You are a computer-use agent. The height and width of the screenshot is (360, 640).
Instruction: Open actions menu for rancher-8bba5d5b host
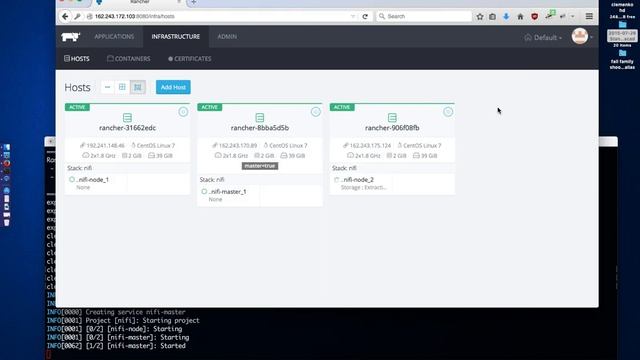tap(316, 112)
